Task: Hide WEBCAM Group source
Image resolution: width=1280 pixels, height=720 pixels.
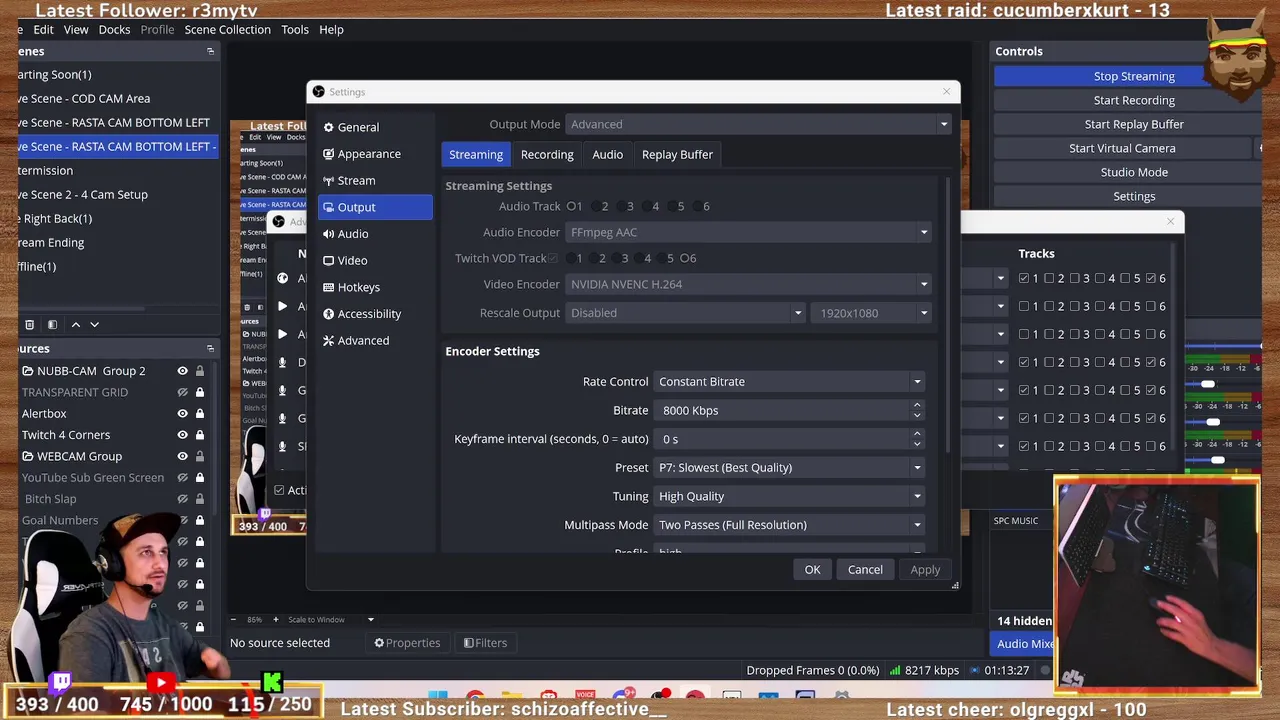Action: point(182,456)
